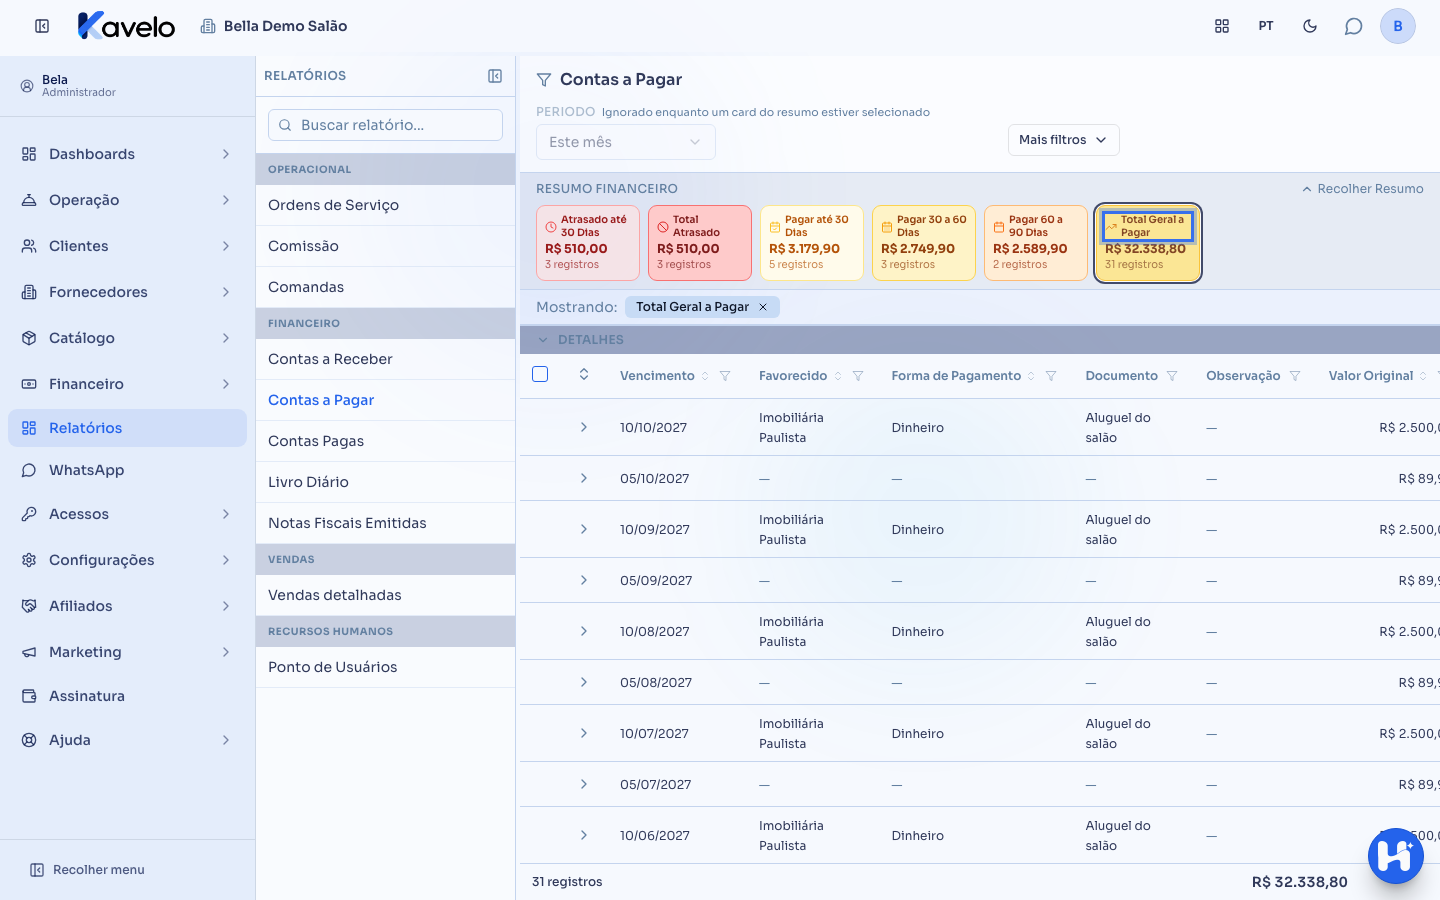Open the user avatar B menu
The image size is (1440, 900).
(x=1398, y=26)
